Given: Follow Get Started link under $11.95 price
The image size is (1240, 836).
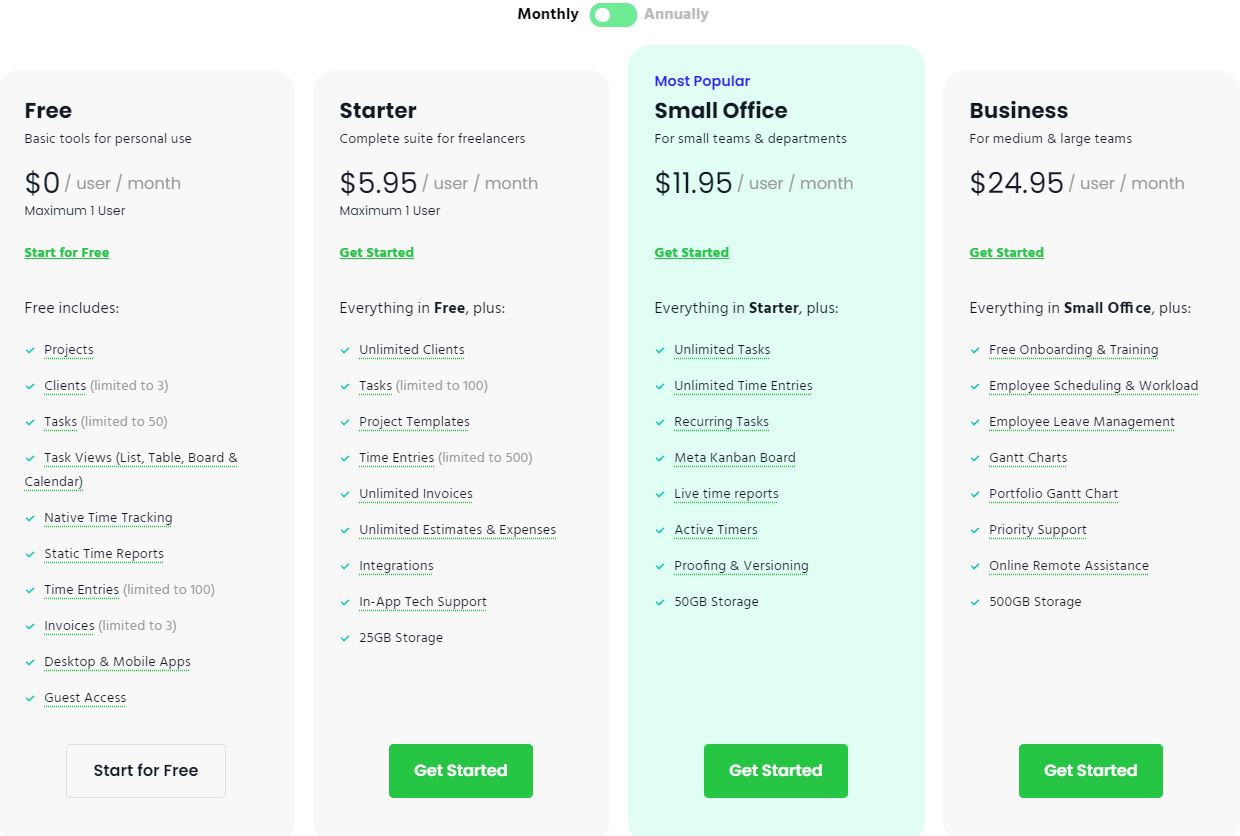Looking at the screenshot, I should [691, 253].
